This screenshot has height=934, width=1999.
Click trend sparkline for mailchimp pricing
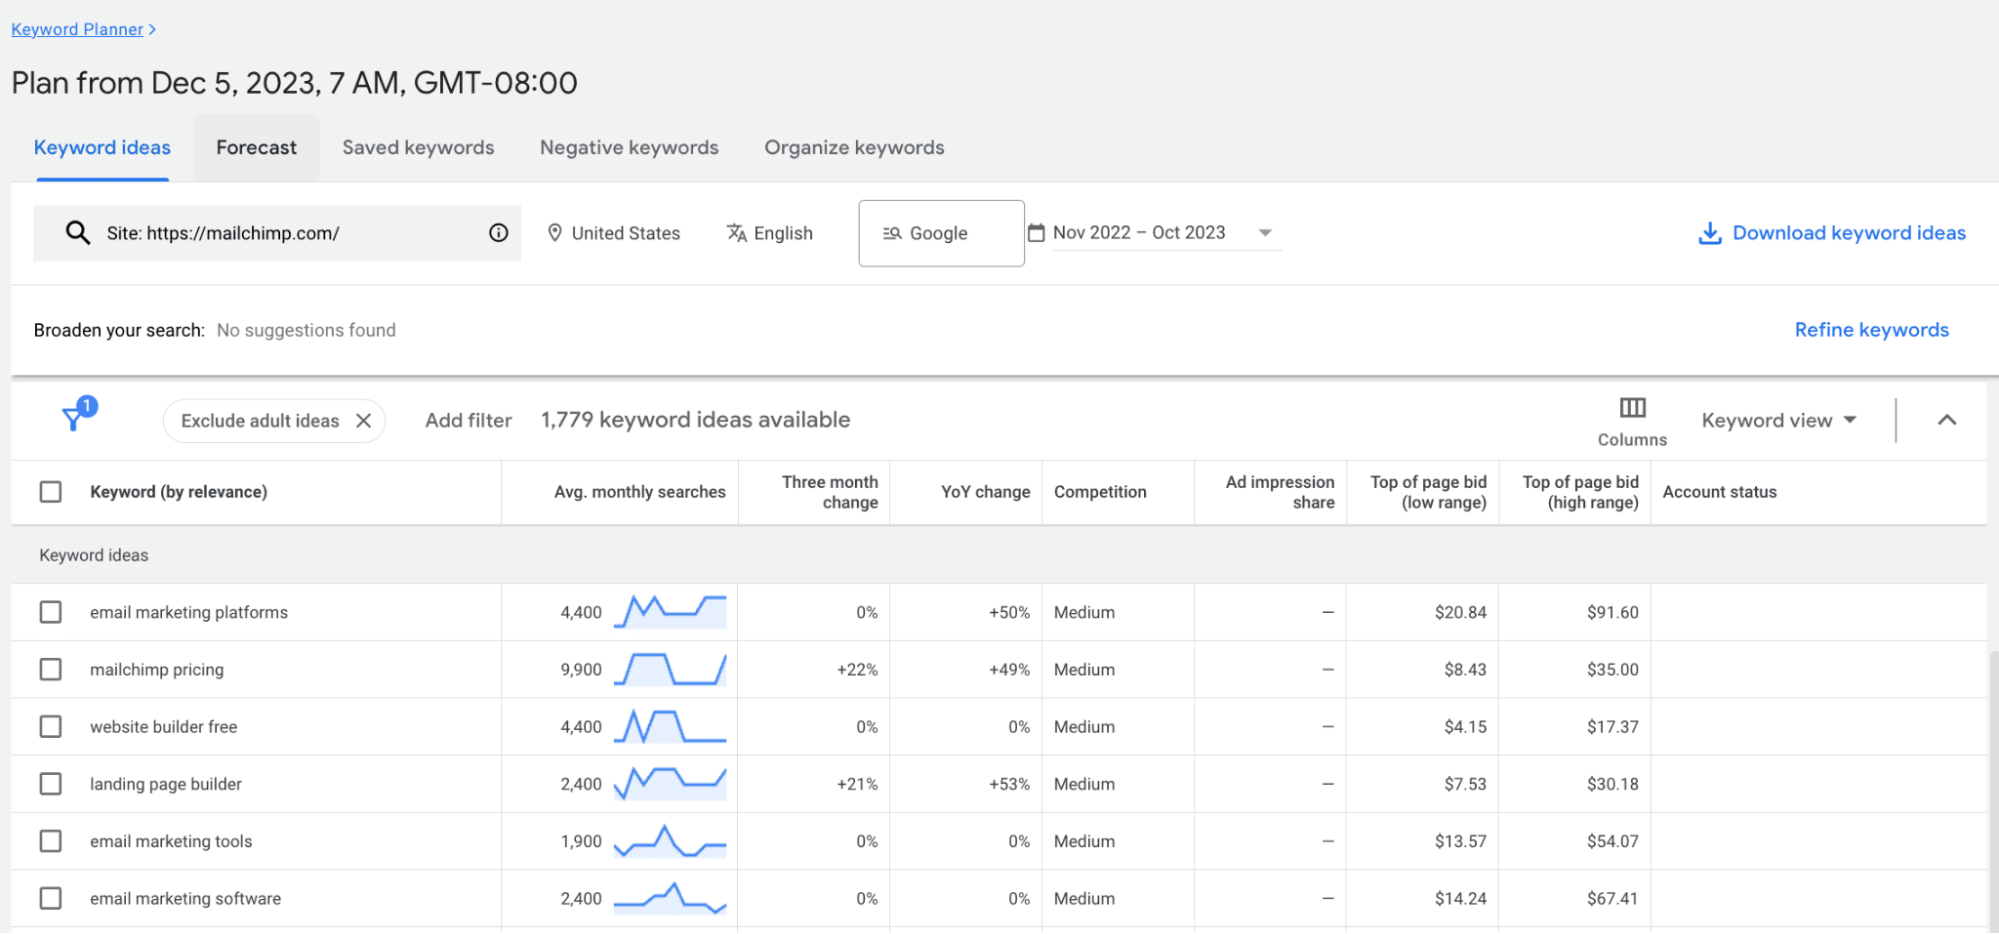click(x=670, y=669)
